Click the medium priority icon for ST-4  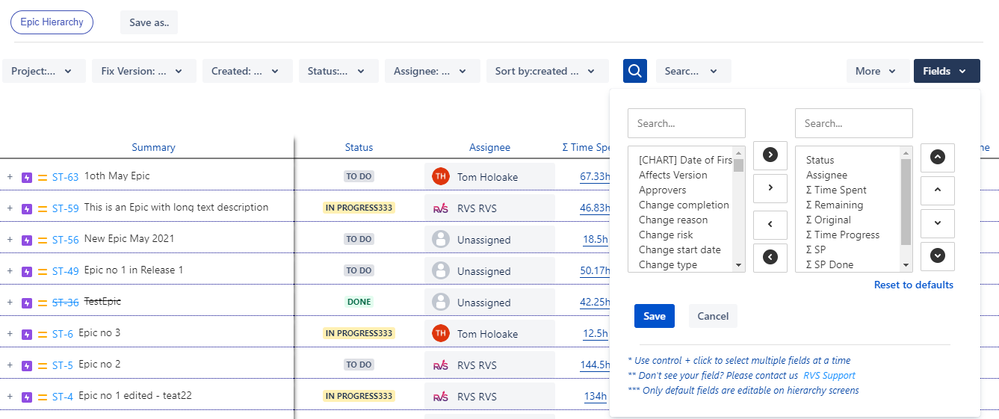[x=43, y=397]
